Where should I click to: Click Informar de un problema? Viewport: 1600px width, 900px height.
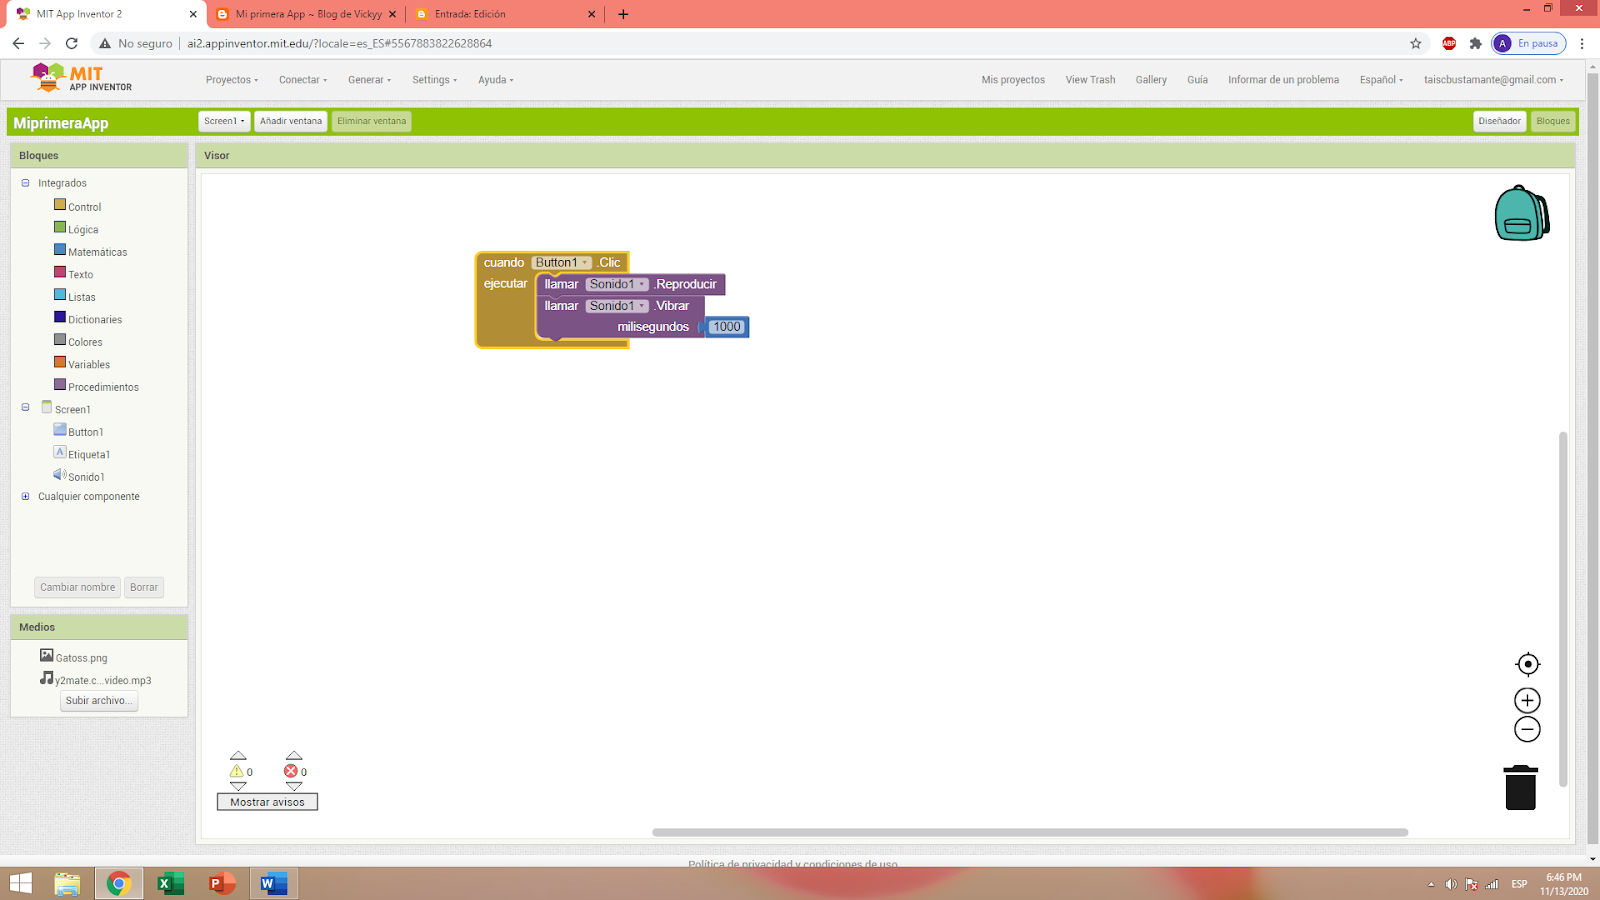point(1283,80)
